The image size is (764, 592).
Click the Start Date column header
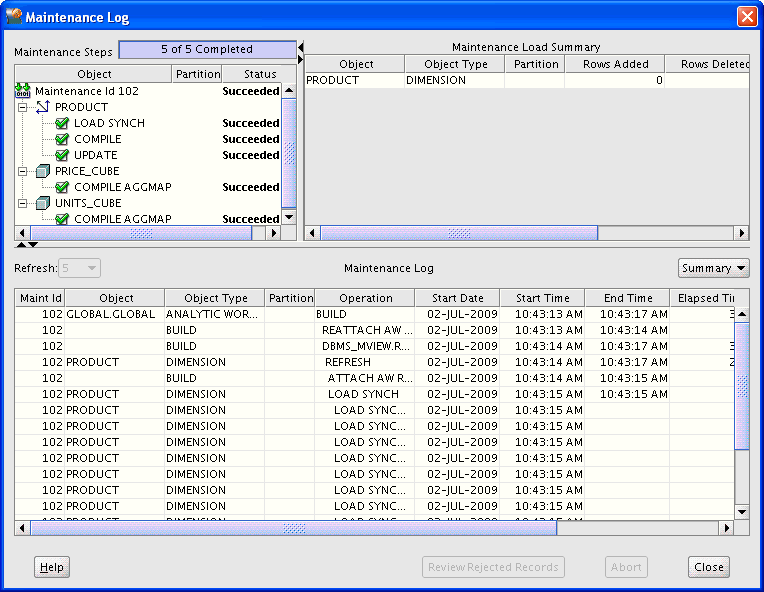coord(458,298)
